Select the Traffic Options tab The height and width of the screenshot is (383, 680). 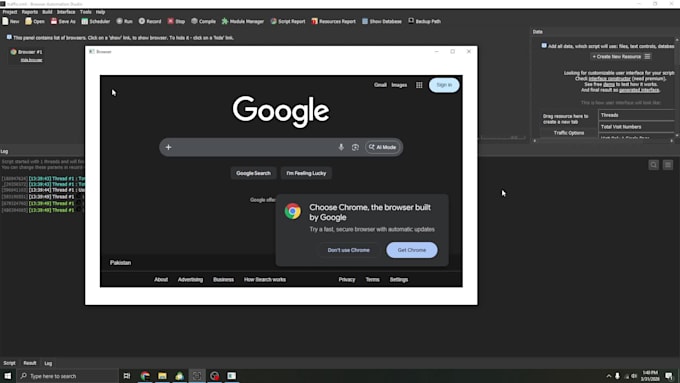(569, 133)
